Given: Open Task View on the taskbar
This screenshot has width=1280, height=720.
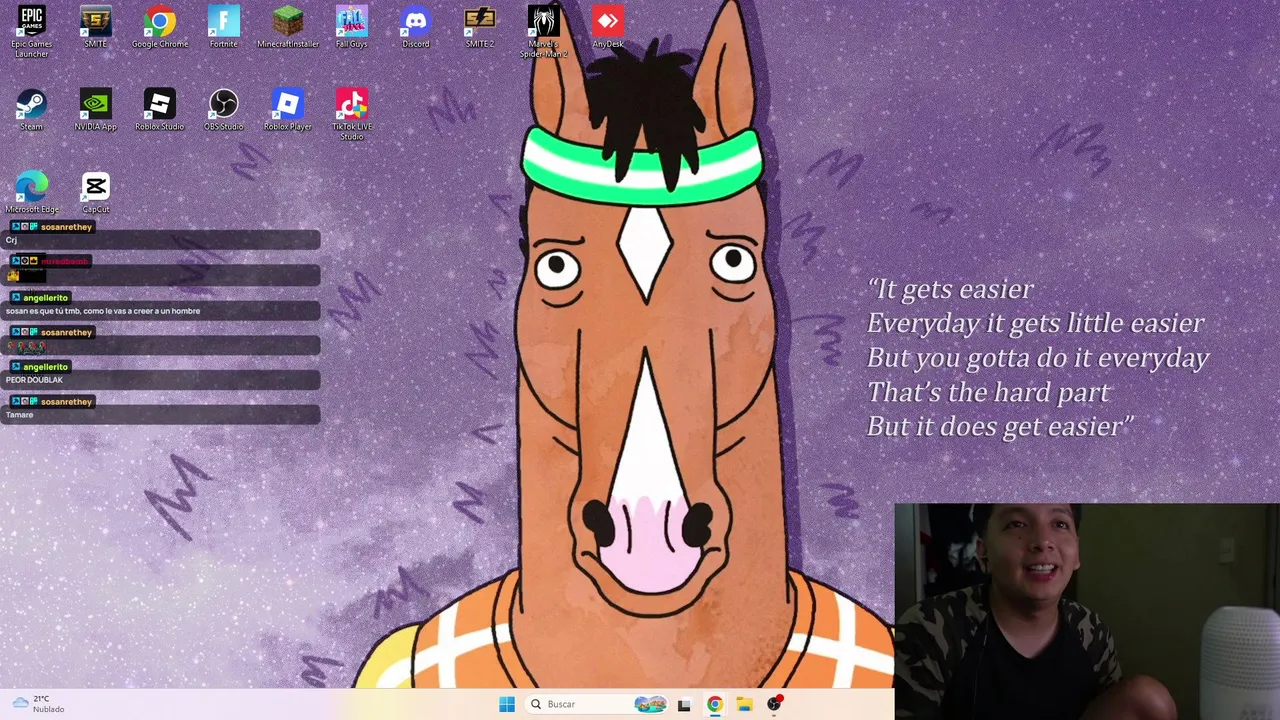Looking at the screenshot, I should [x=684, y=704].
